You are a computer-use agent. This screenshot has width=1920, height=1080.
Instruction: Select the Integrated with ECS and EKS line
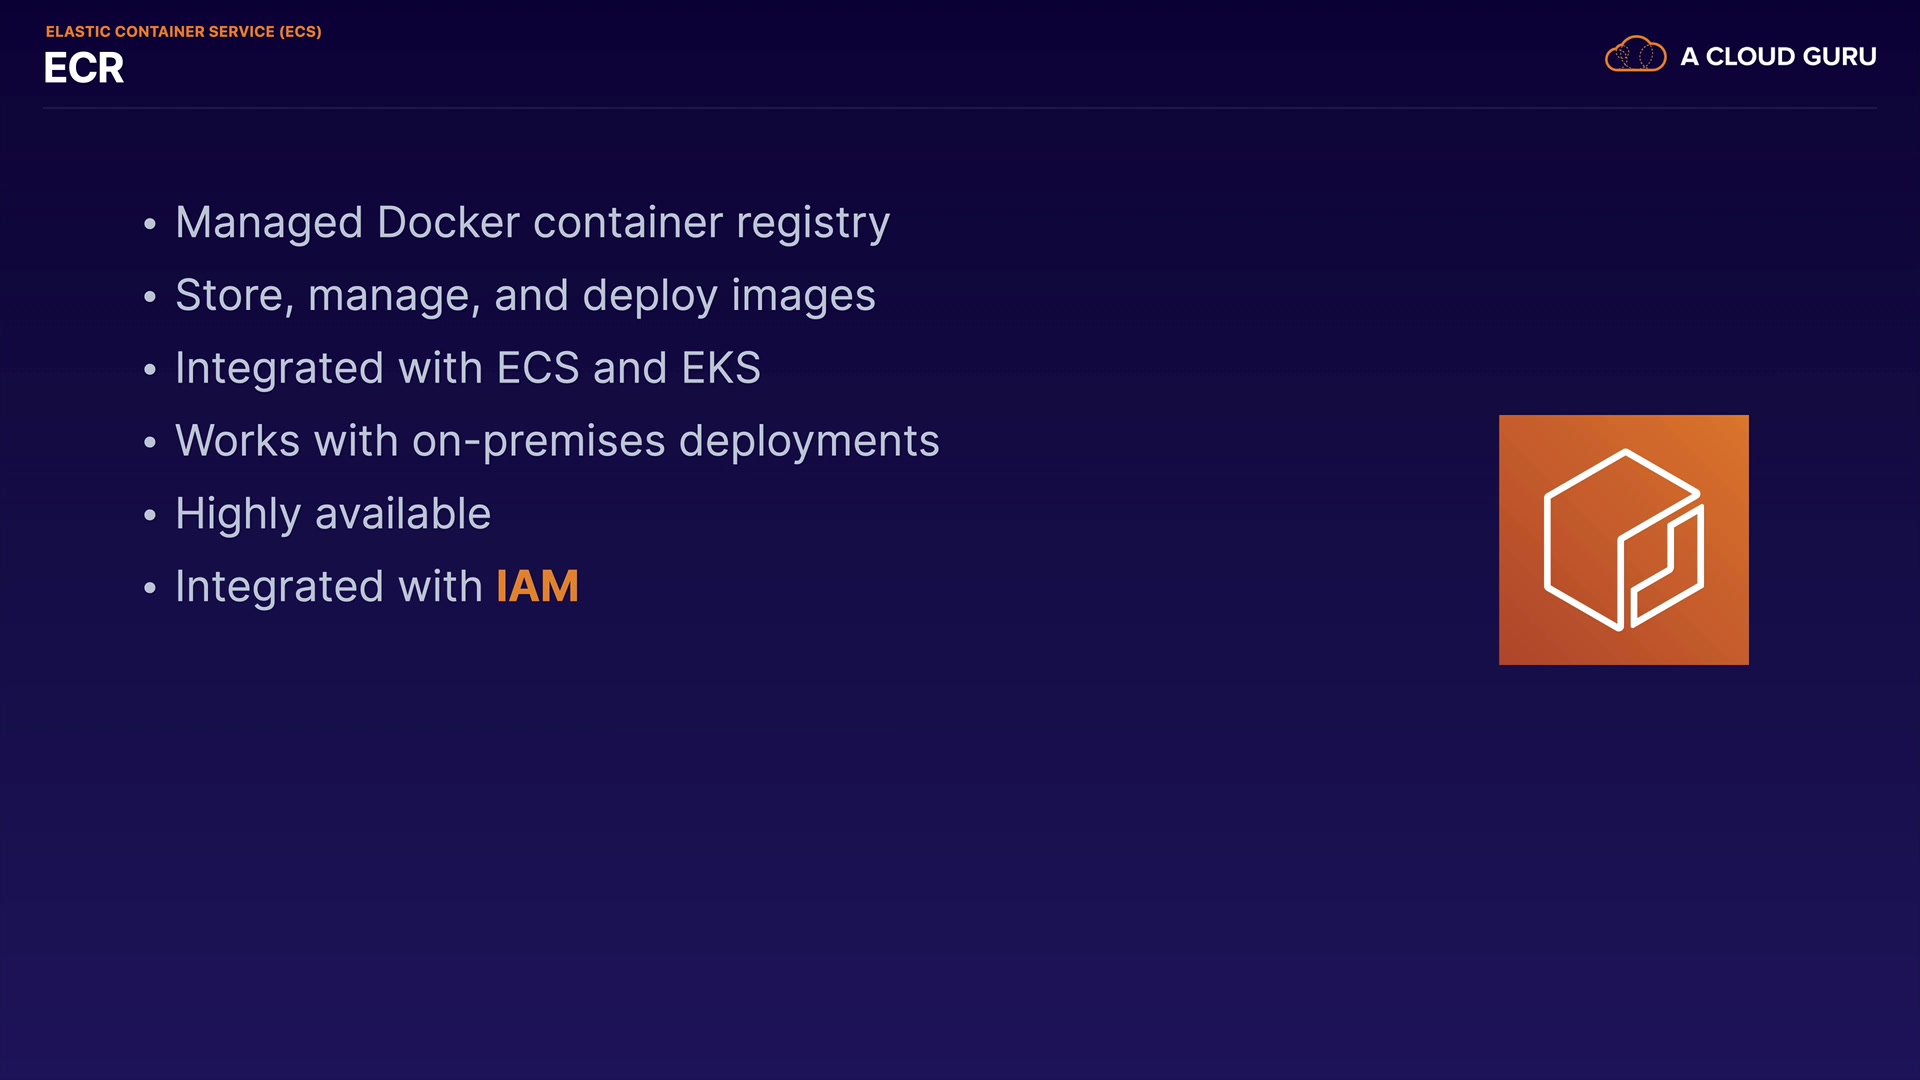click(x=467, y=368)
